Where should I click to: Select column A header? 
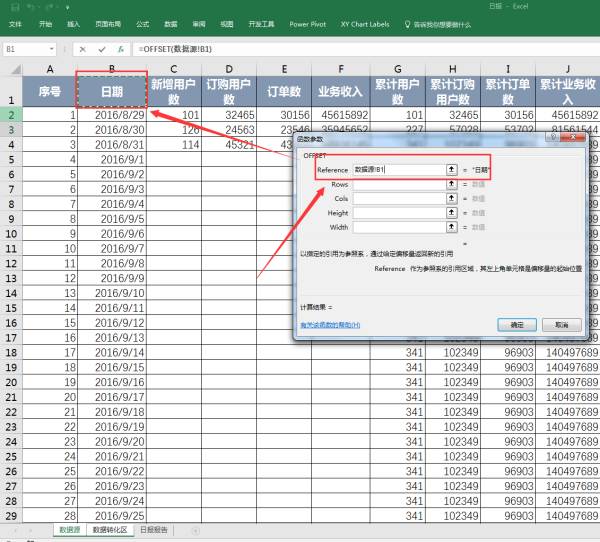[x=50, y=69]
